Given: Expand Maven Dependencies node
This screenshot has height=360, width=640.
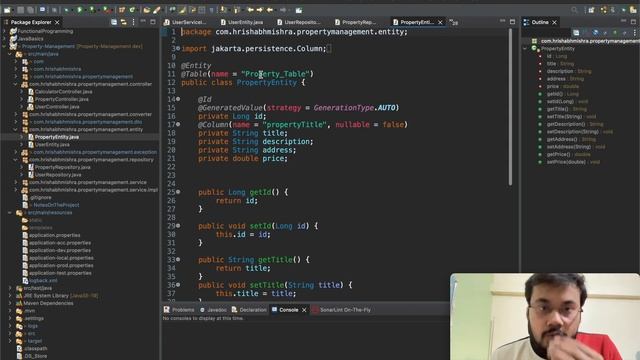Looking at the screenshot, I should click(10, 303).
